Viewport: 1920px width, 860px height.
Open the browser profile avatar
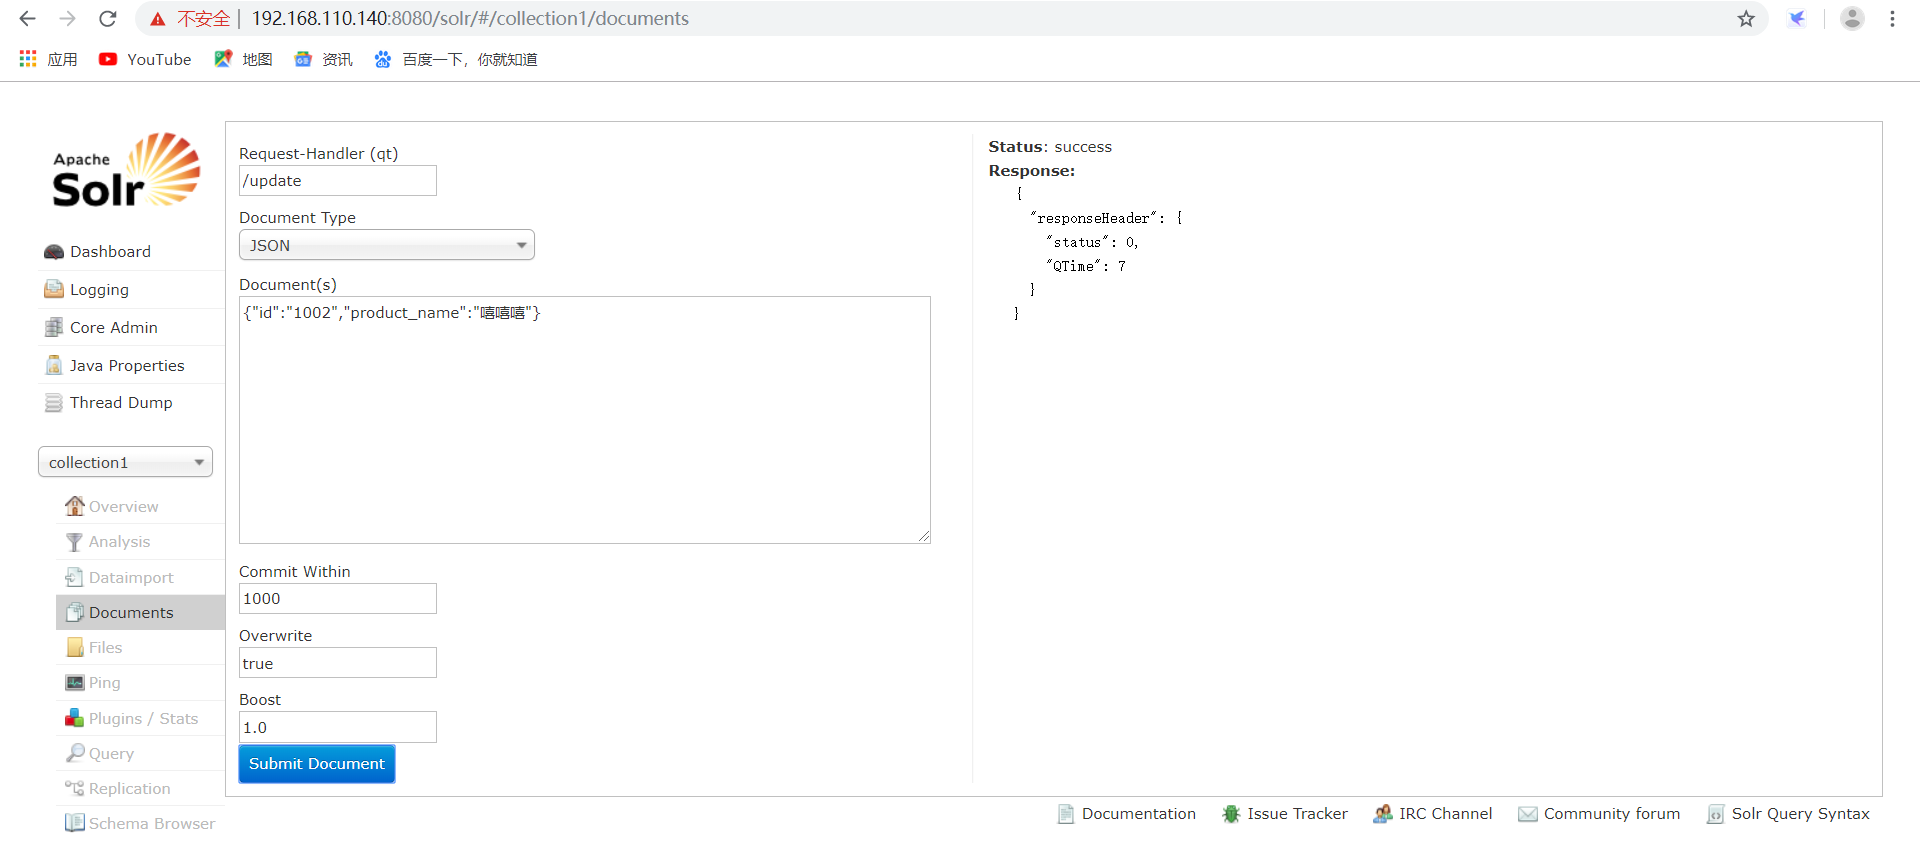coord(1852,19)
